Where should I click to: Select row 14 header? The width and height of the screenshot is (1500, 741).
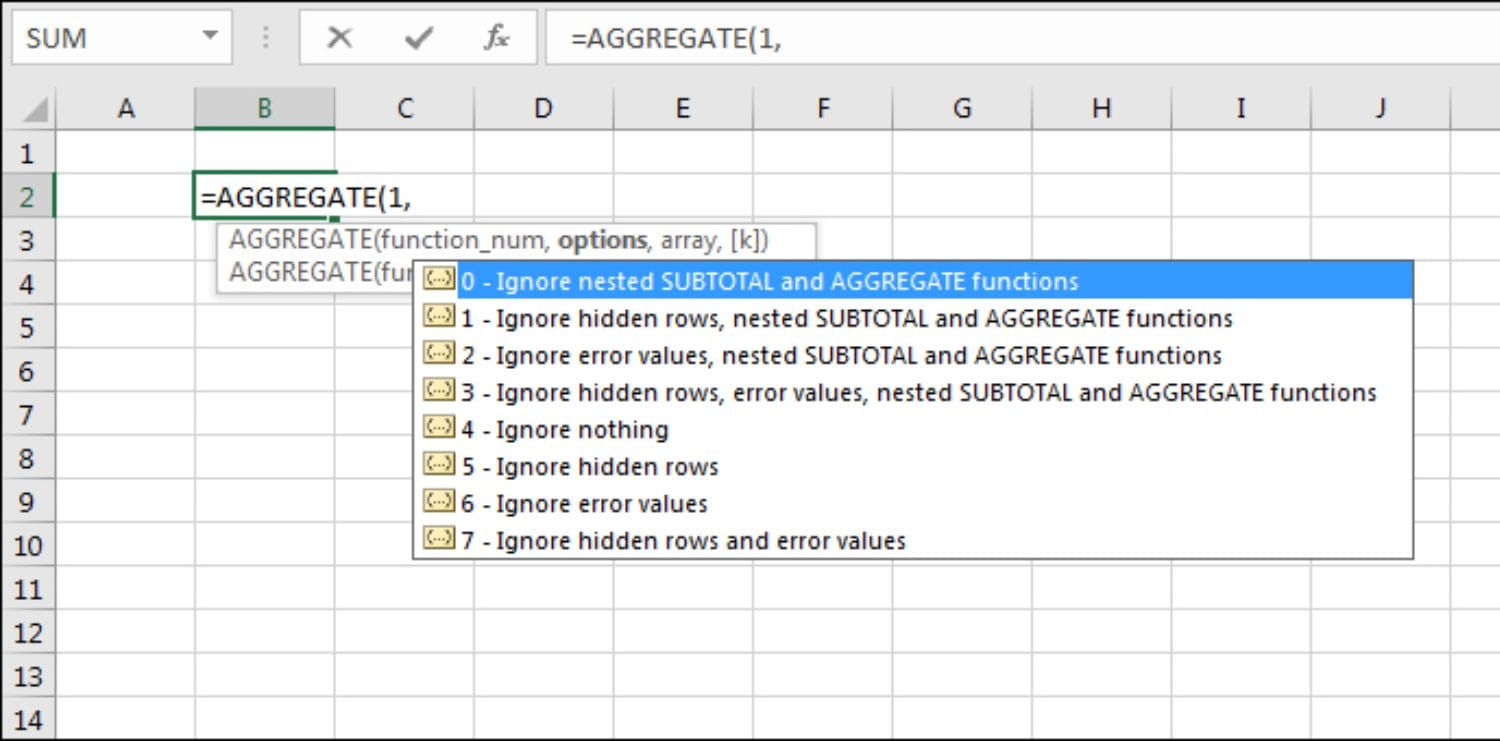tap(27, 720)
